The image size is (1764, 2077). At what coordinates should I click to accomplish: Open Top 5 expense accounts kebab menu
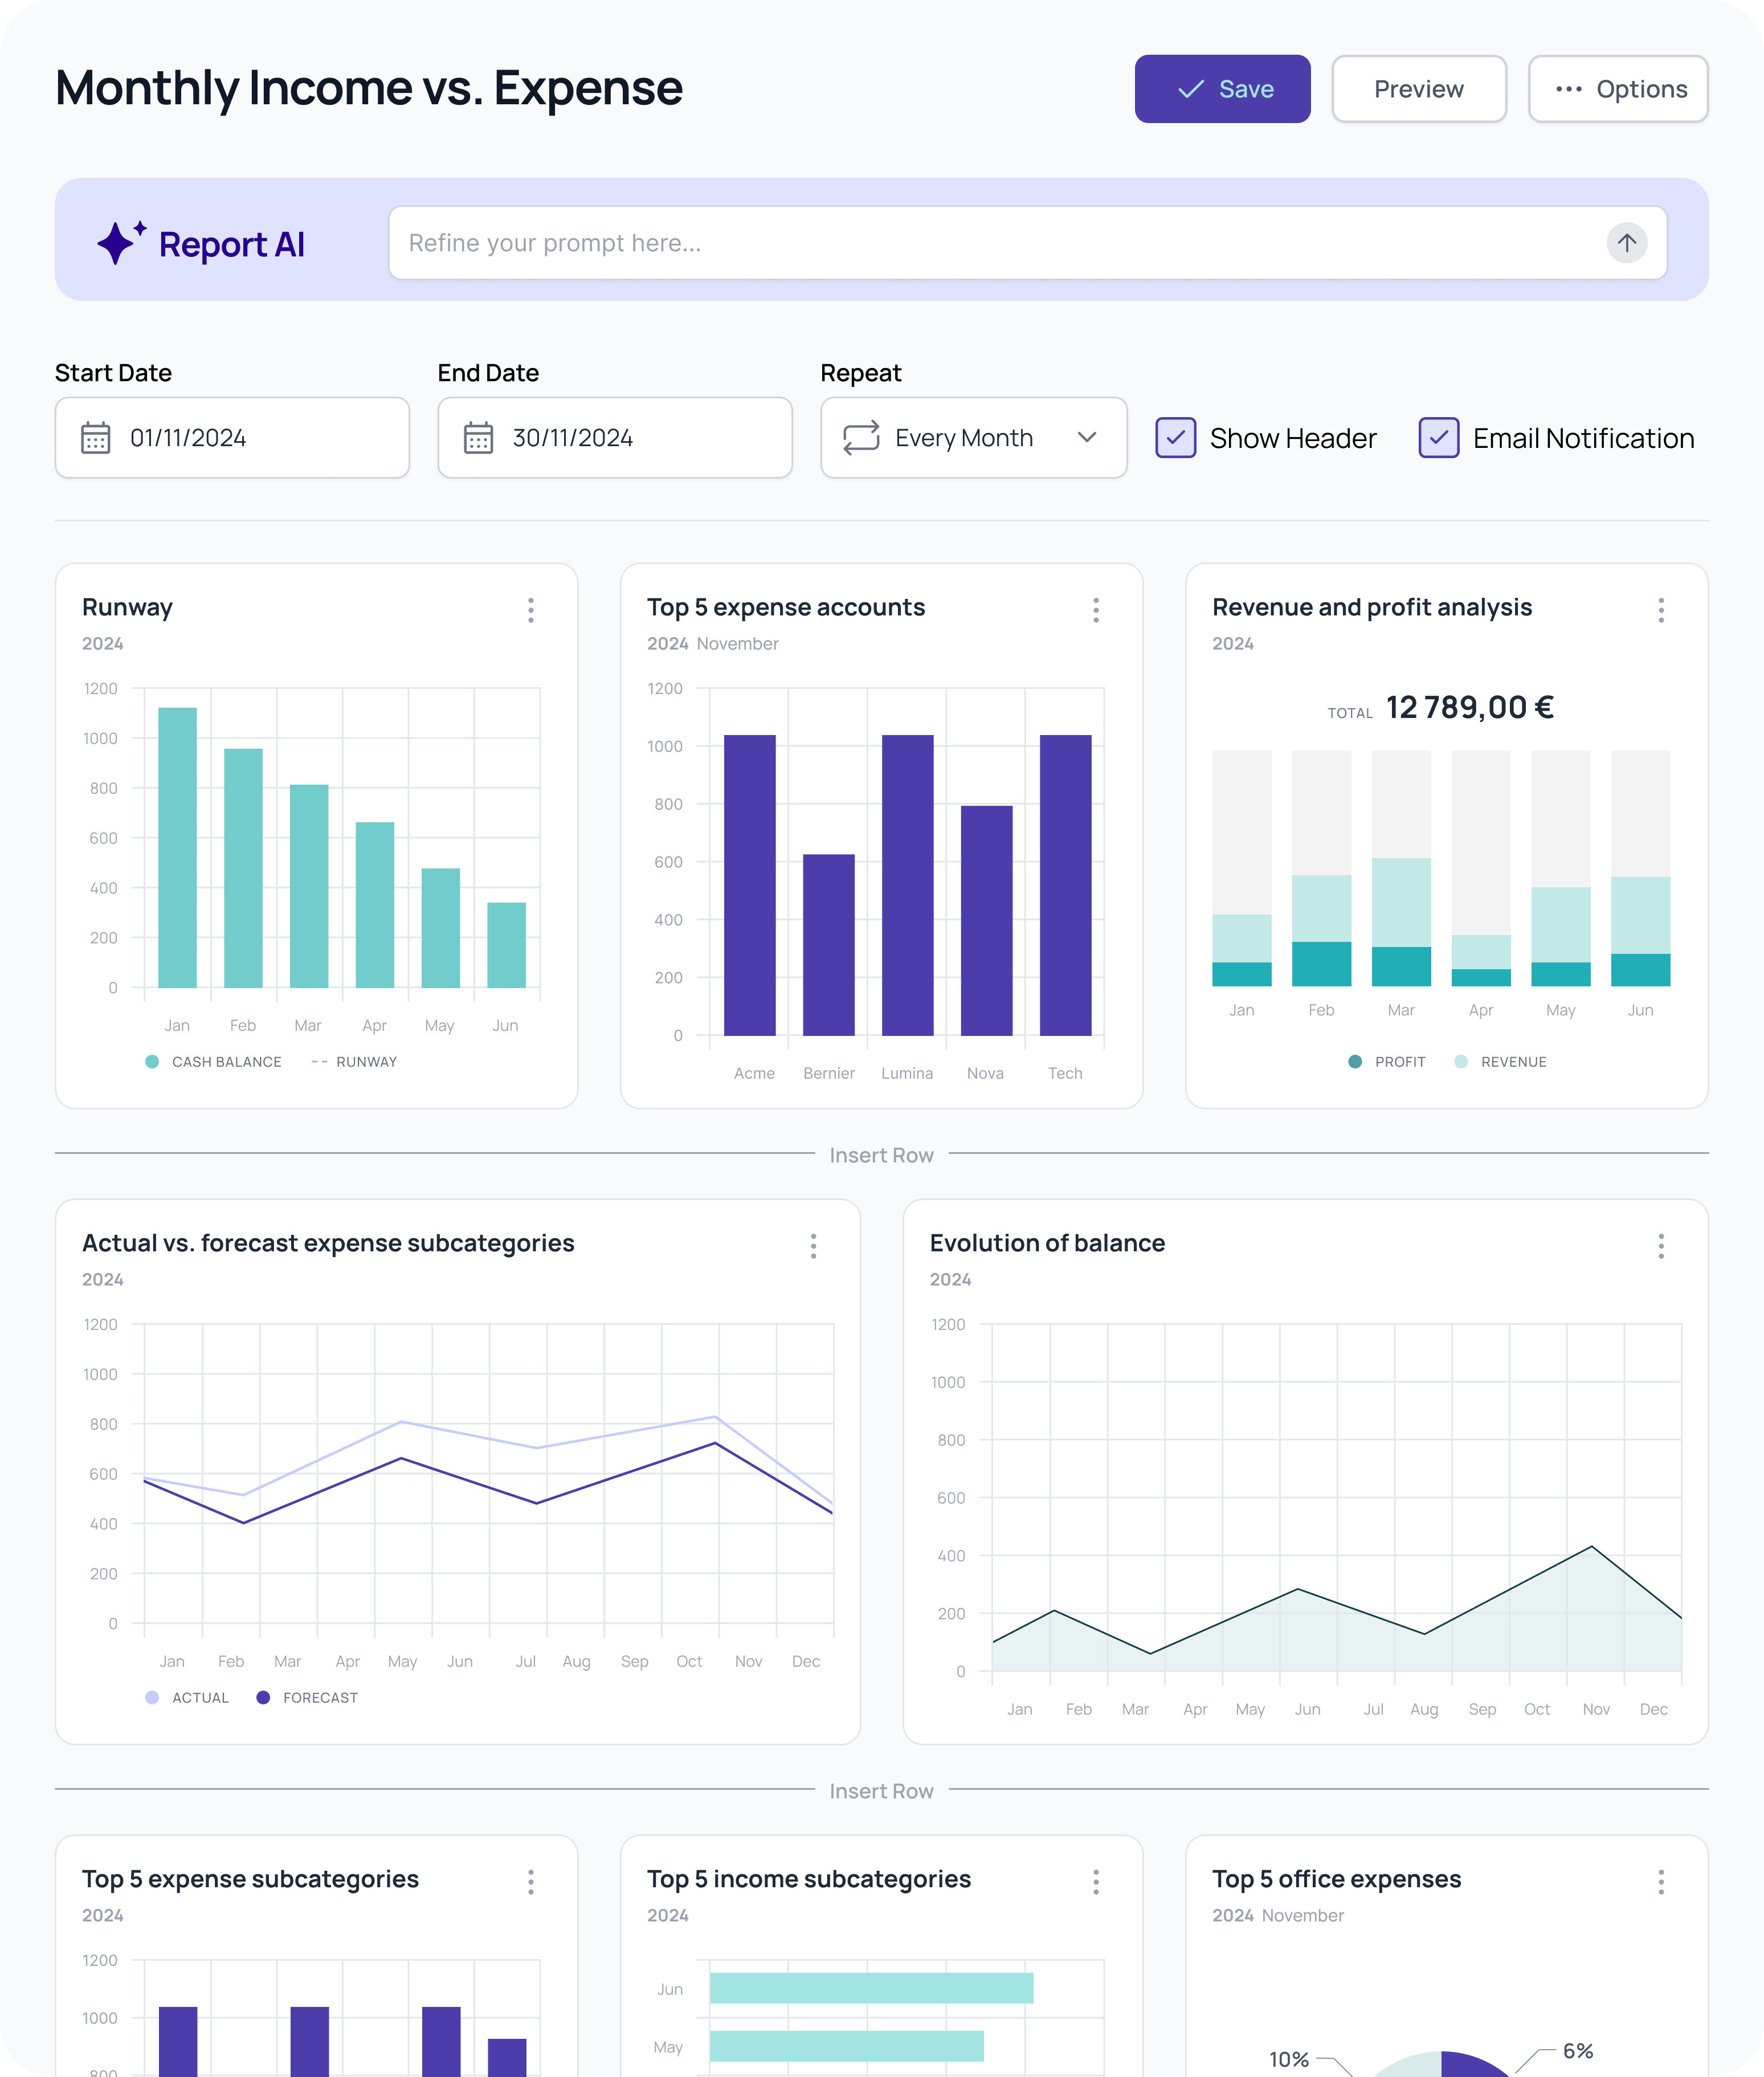click(x=1096, y=610)
